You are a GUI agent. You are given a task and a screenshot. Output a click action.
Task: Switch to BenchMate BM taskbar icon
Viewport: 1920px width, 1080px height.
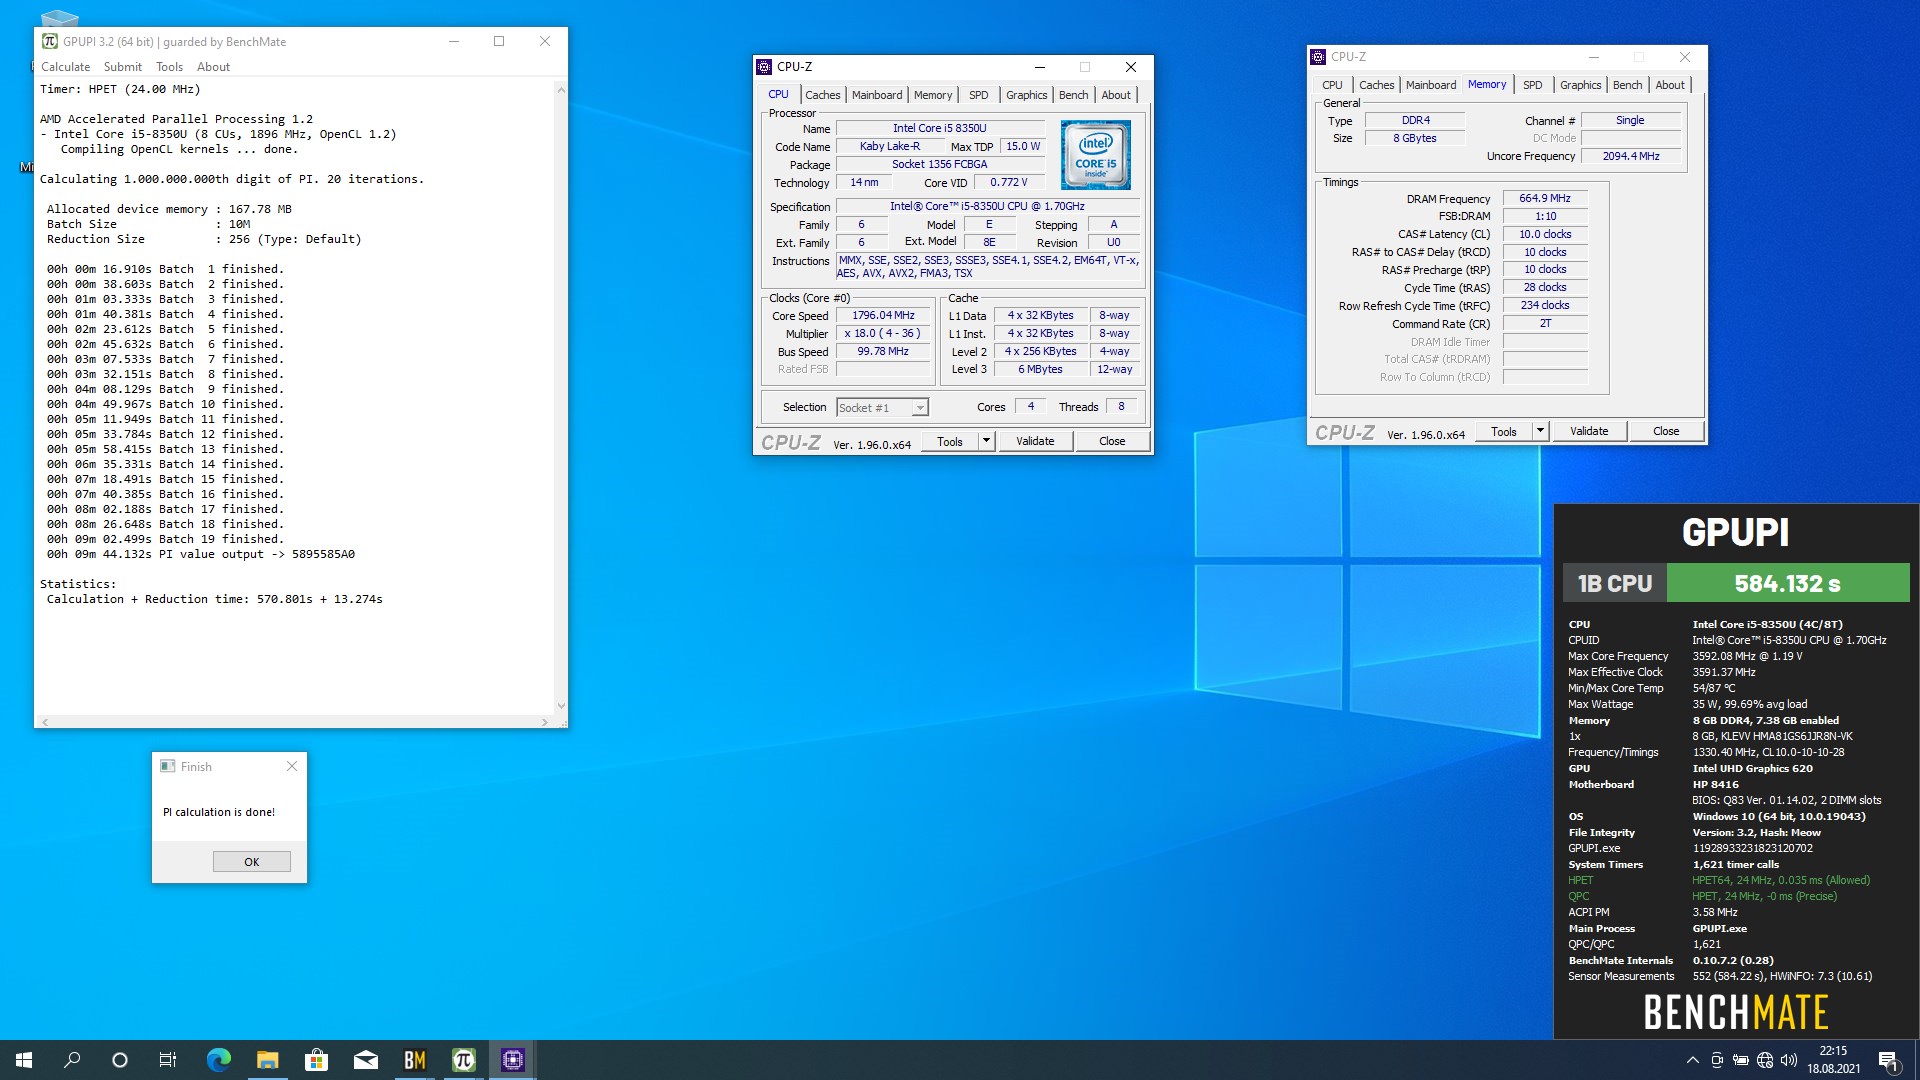(414, 1060)
